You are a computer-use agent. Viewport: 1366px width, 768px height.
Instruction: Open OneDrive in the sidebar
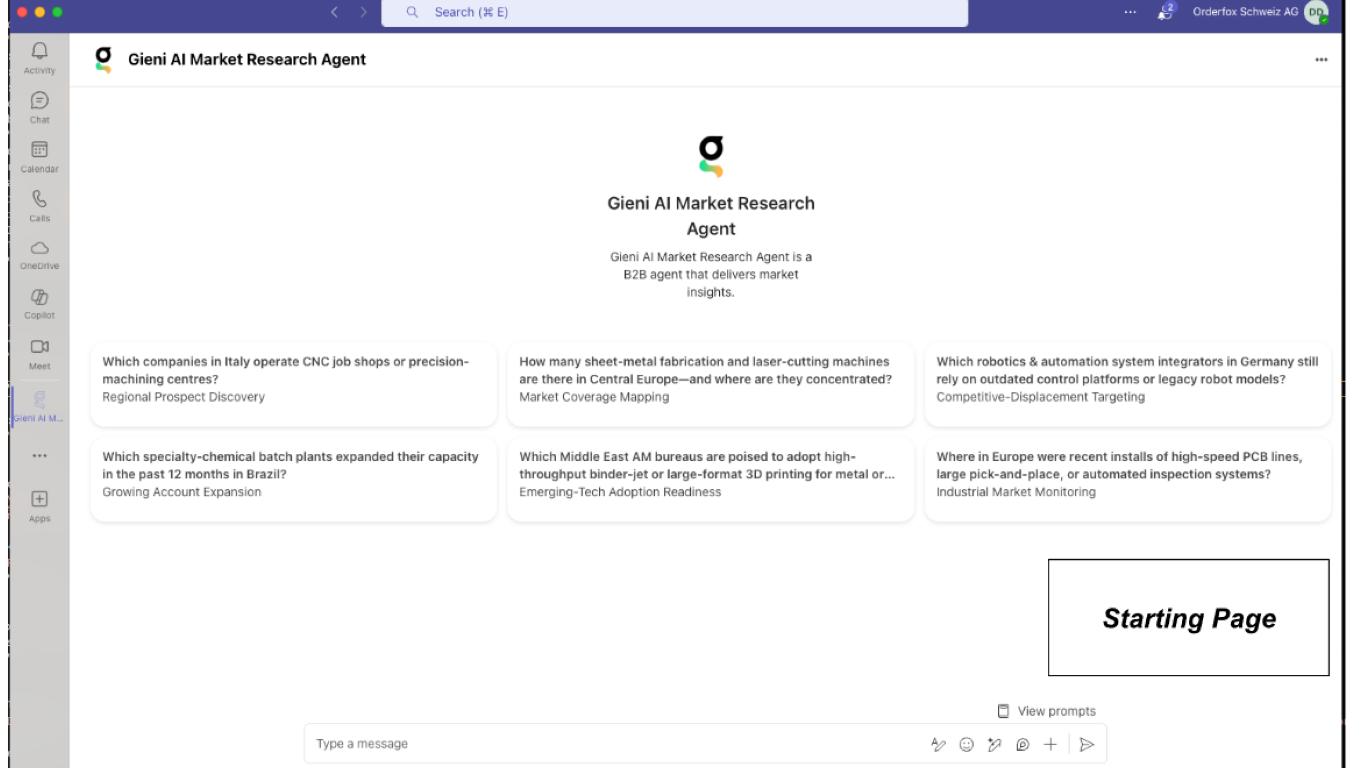point(39,255)
